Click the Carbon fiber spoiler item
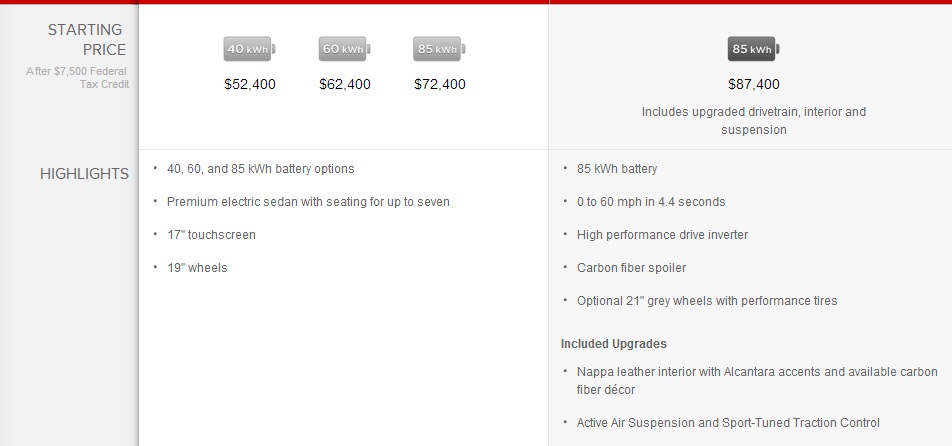This screenshot has height=446, width=952. (x=631, y=268)
